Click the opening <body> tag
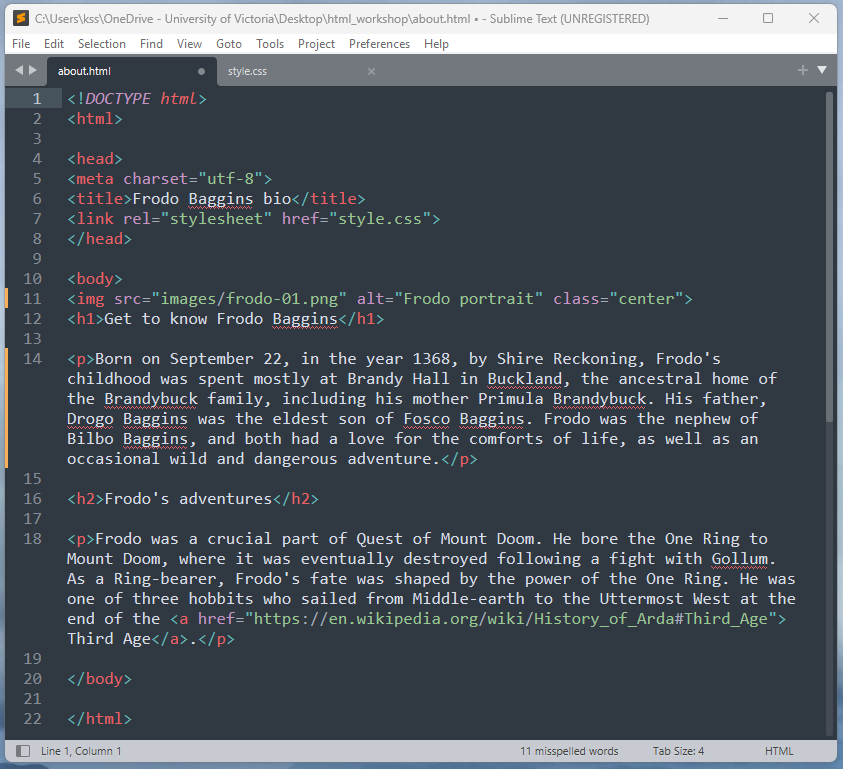This screenshot has width=843, height=769. tap(95, 279)
